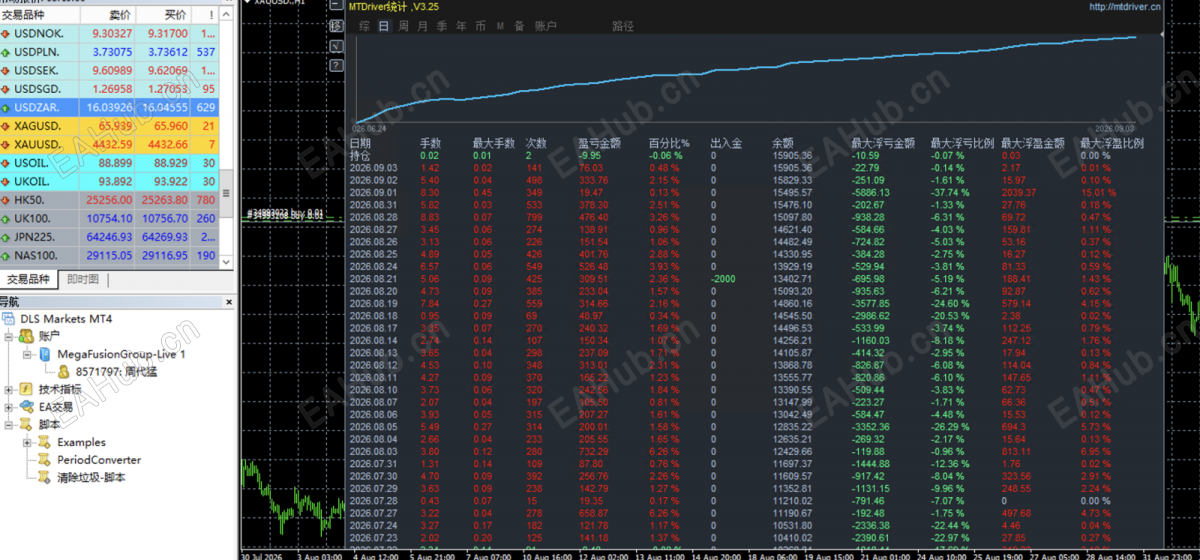Click the 技术指标 indicators icon

click(x=26, y=389)
